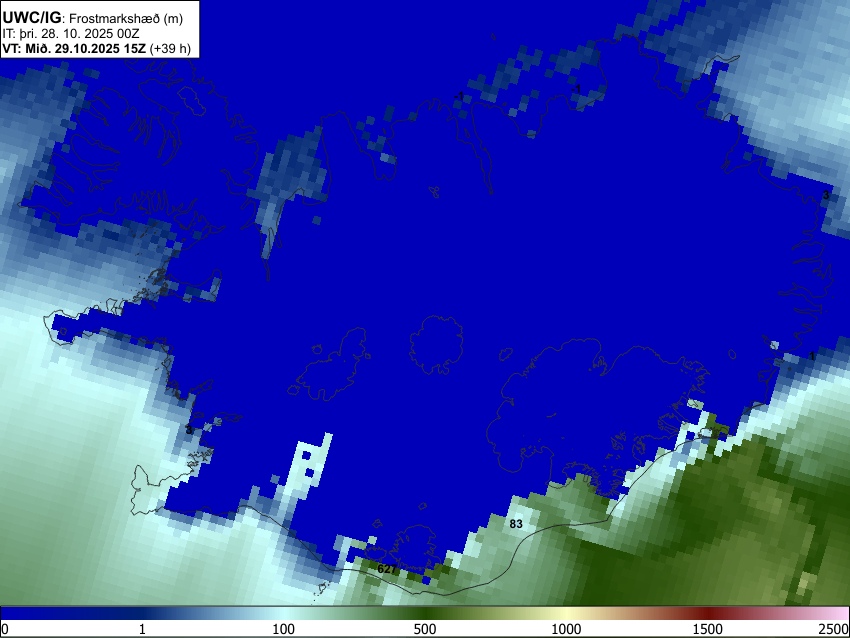
Task: Click the freezing-level color scale bar
Action: point(425,613)
